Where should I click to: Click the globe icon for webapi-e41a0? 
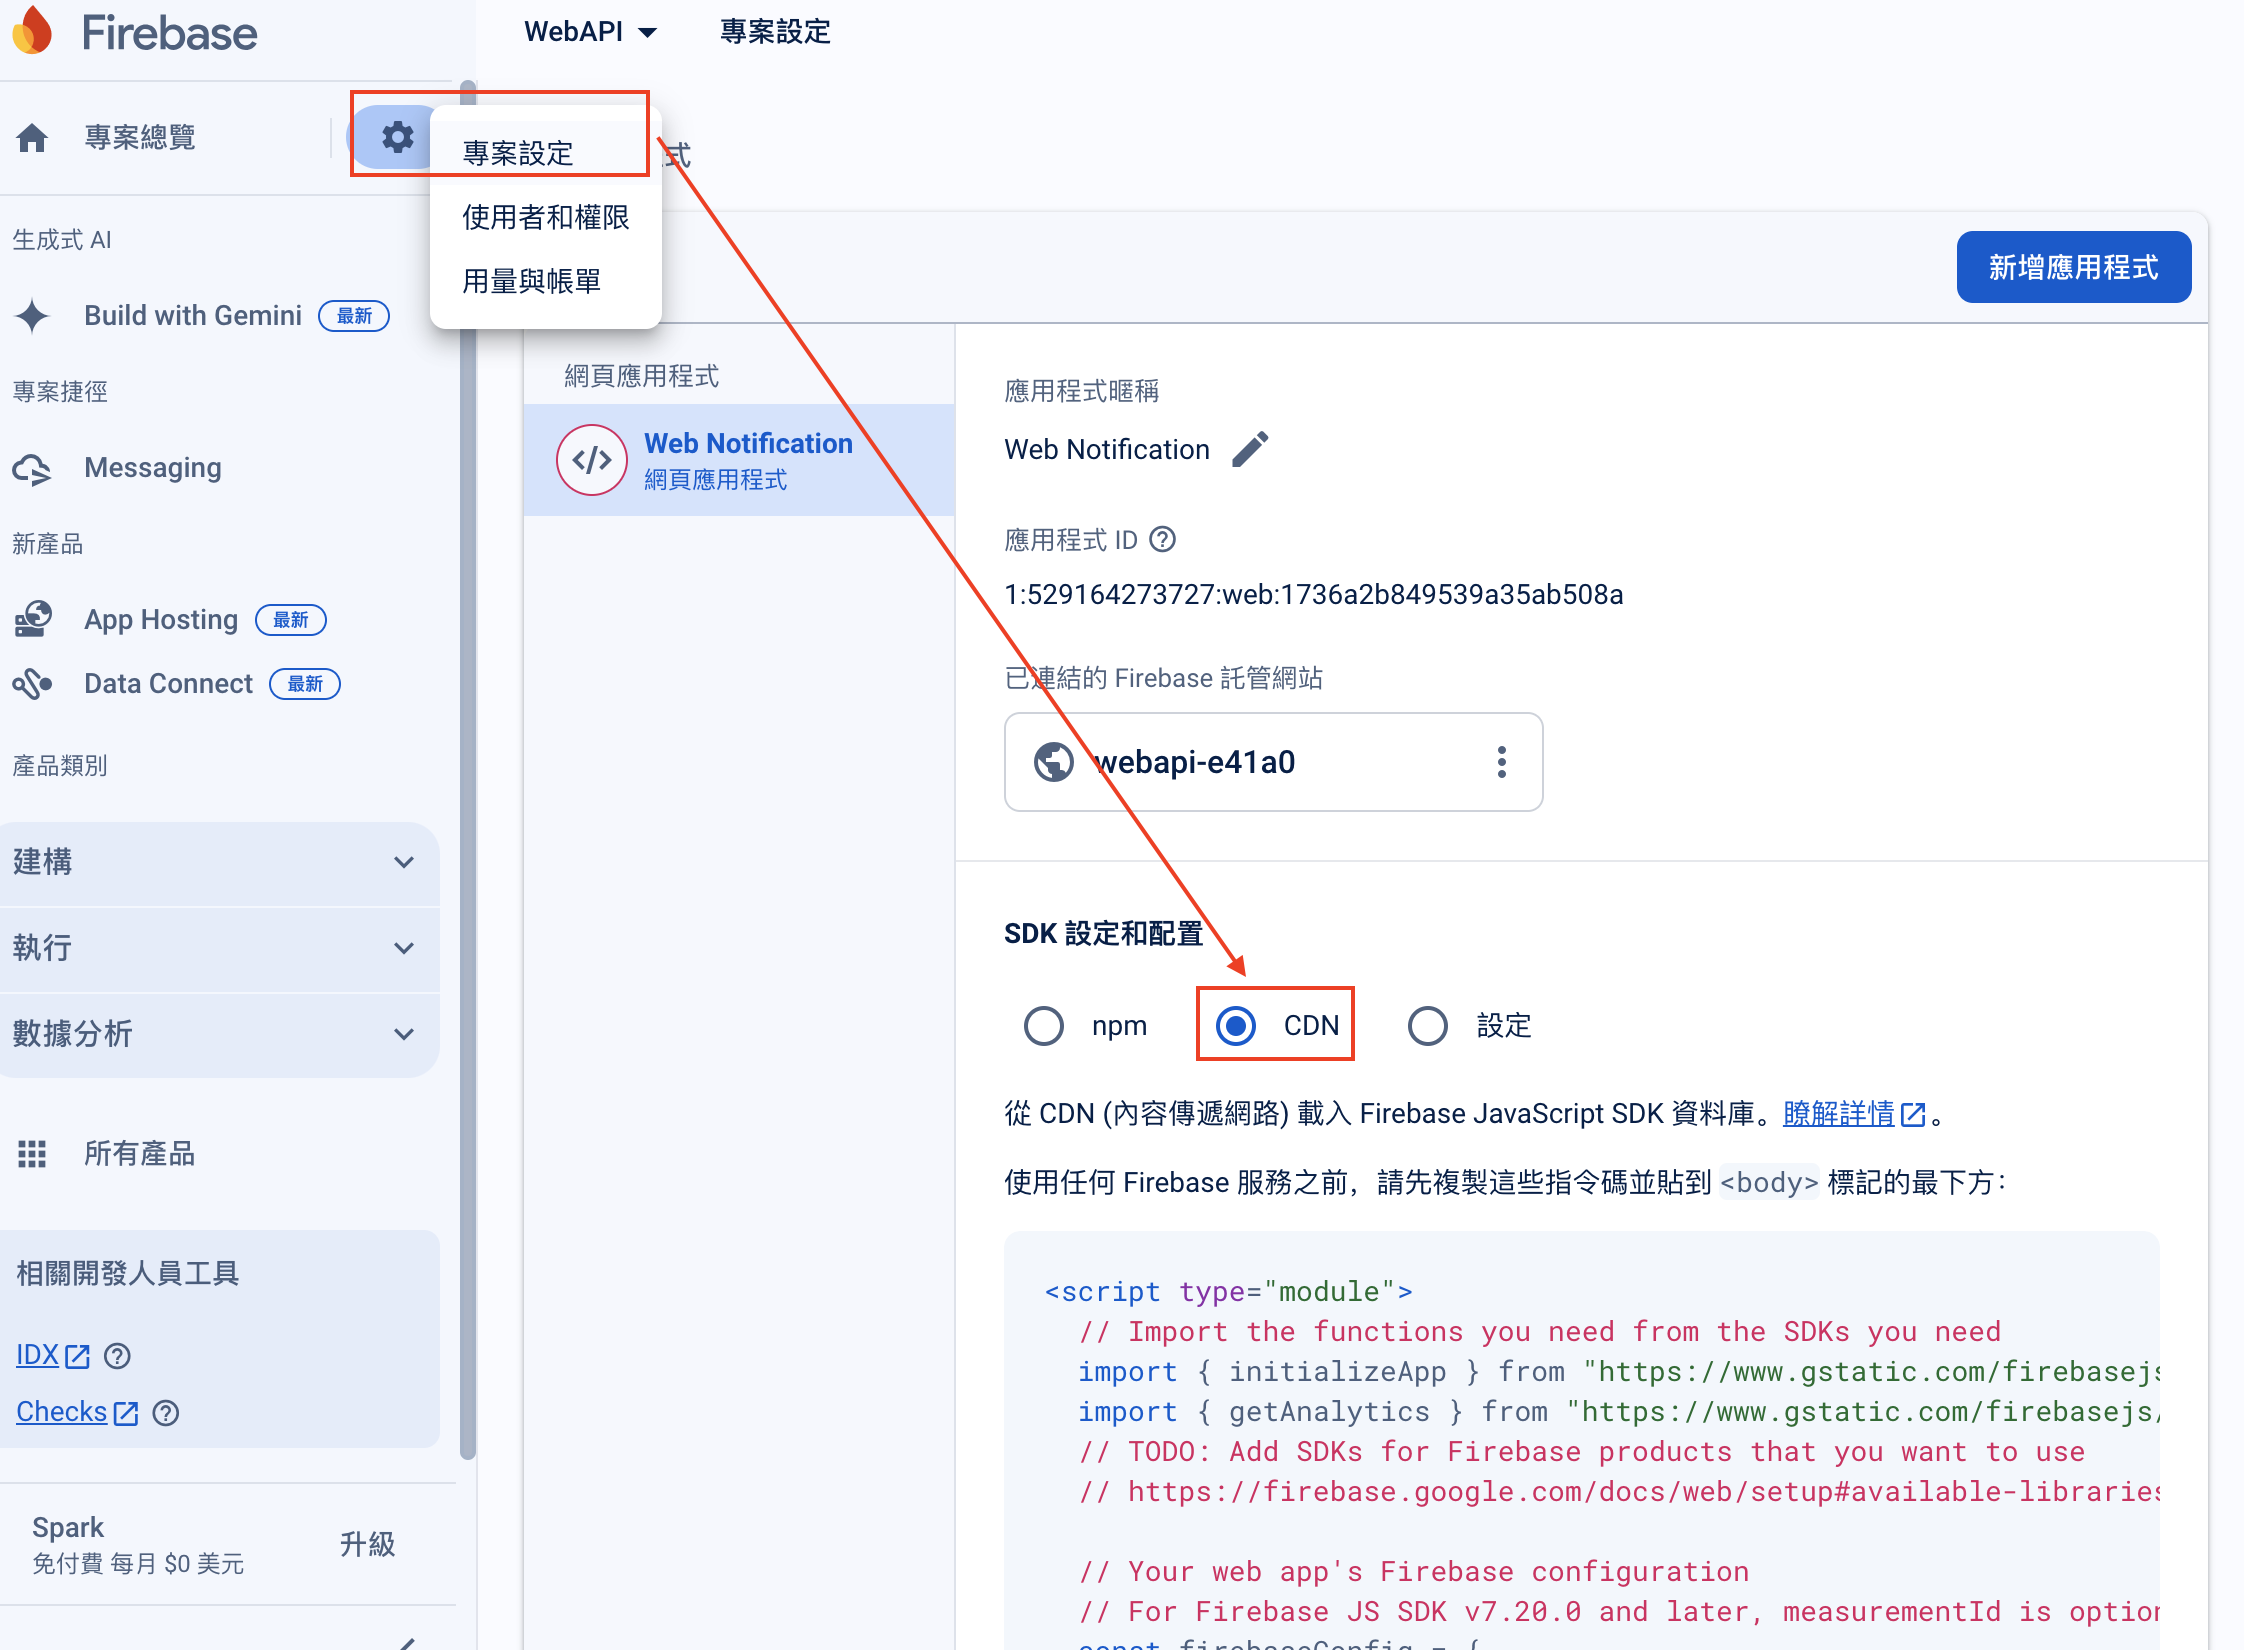click(1054, 762)
